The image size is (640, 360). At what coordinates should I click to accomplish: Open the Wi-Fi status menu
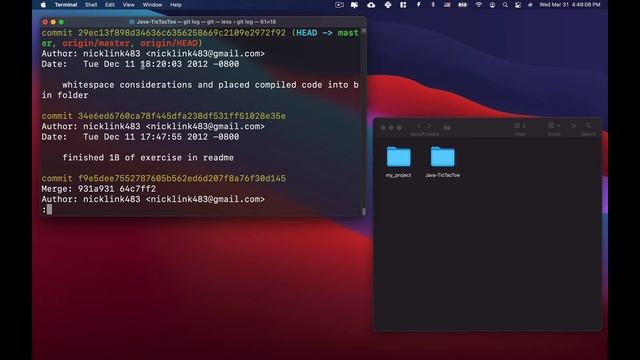click(x=478, y=5)
